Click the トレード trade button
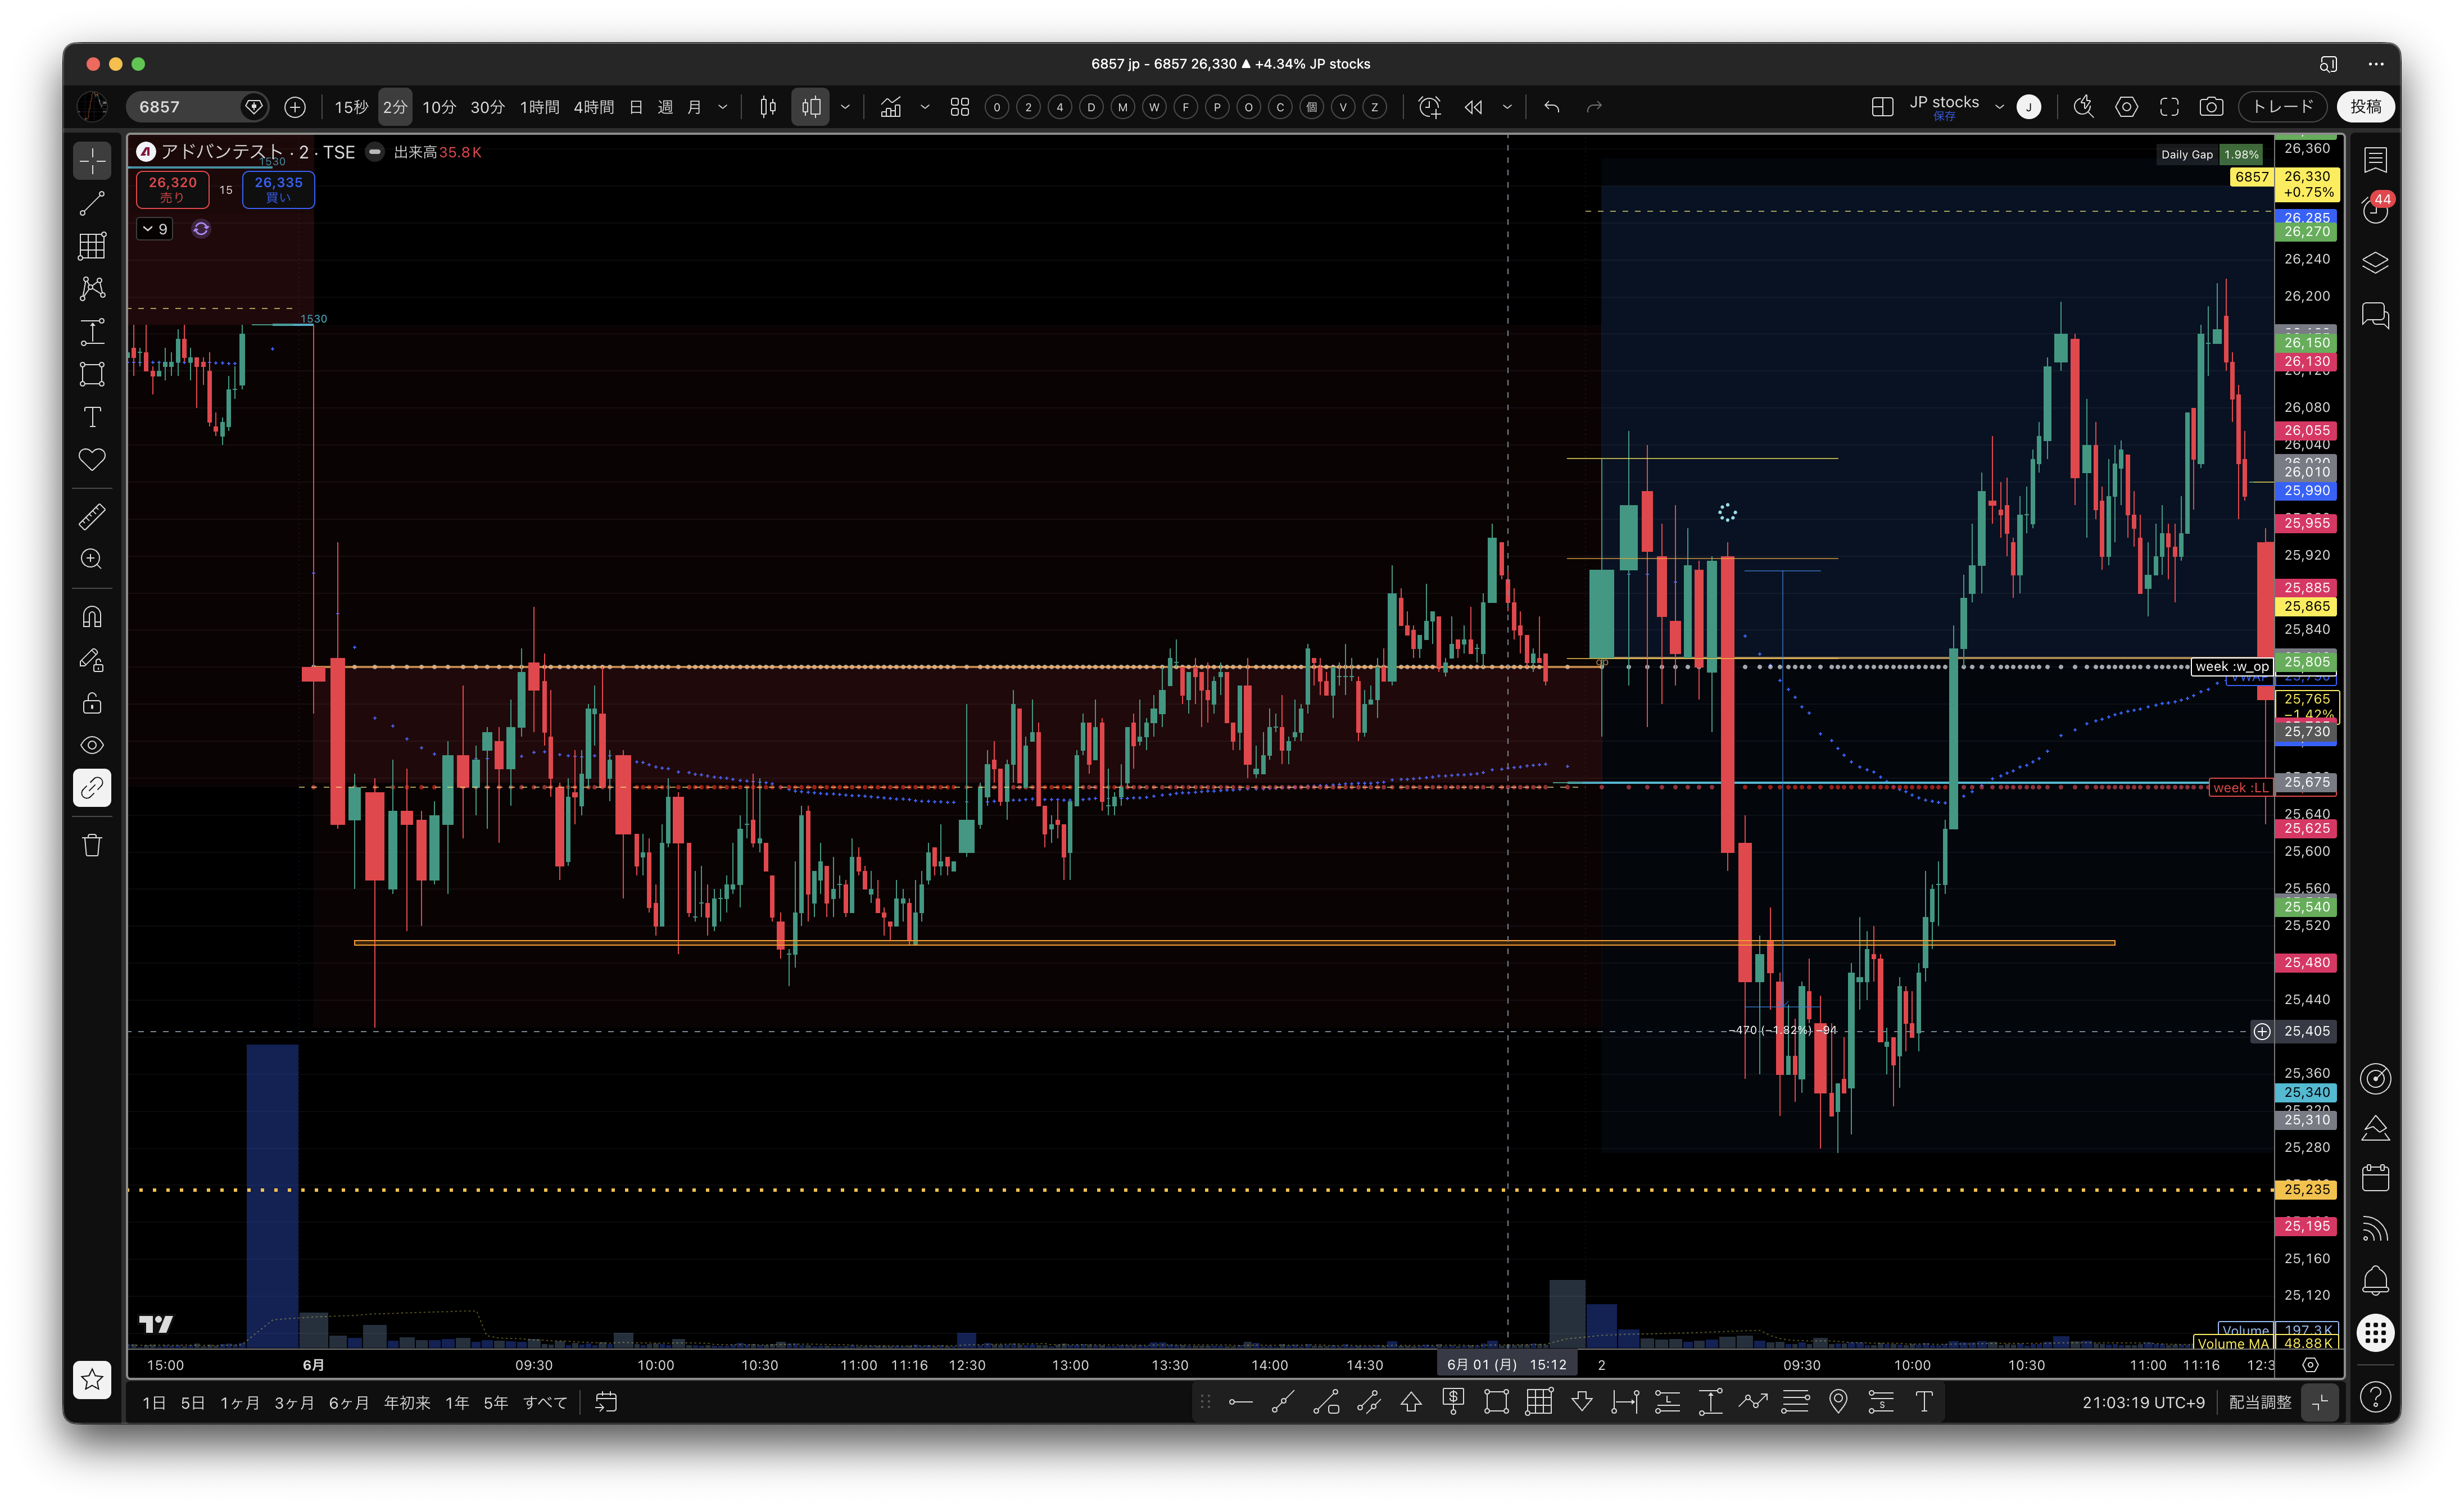The height and width of the screenshot is (1507, 2464). coord(2283,107)
